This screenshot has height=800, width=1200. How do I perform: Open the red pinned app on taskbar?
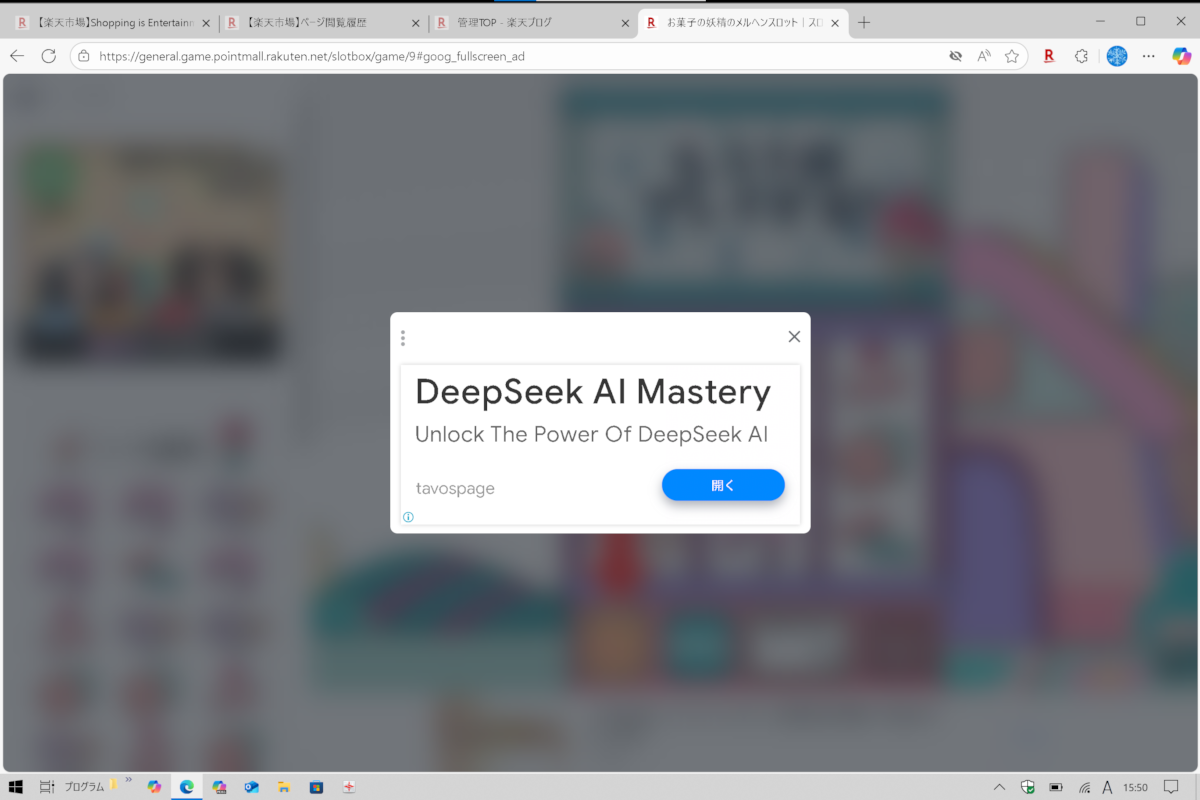348,787
